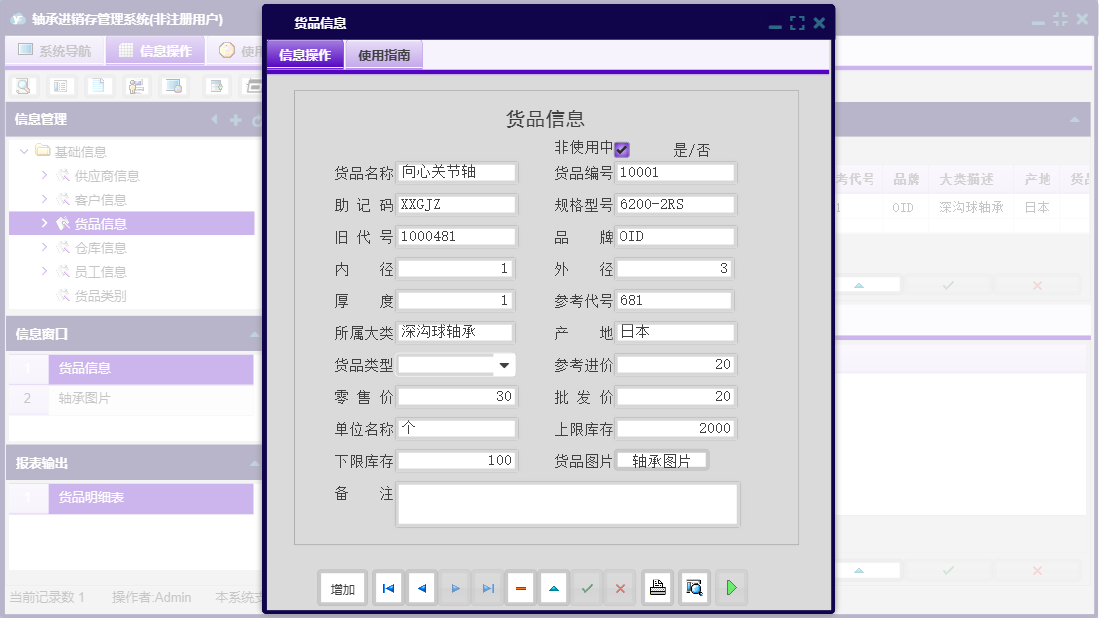The width and height of the screenshot is (1099, 618).
Task: Click the first-record navigation icon
Action: coord(388,588)
